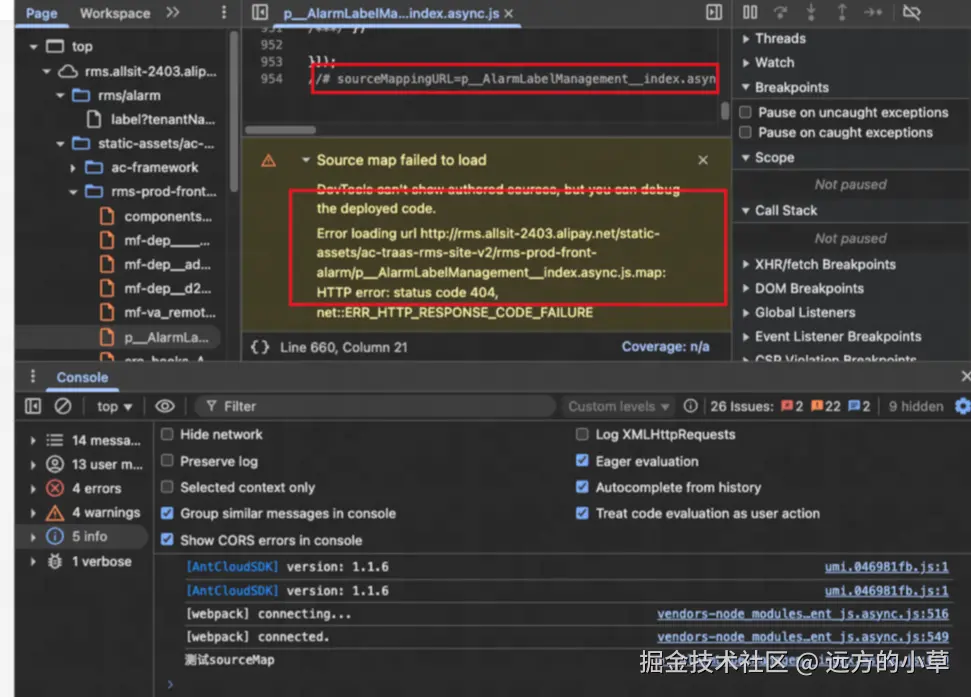Toggle the debugger sidebar icon

click(x=713, y=12)
